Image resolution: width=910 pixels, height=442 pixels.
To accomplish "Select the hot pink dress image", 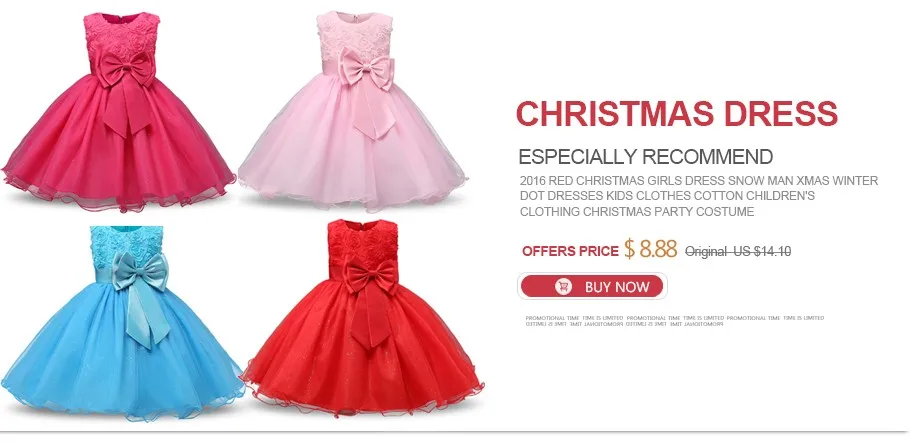I will click(x=119, y=110).
